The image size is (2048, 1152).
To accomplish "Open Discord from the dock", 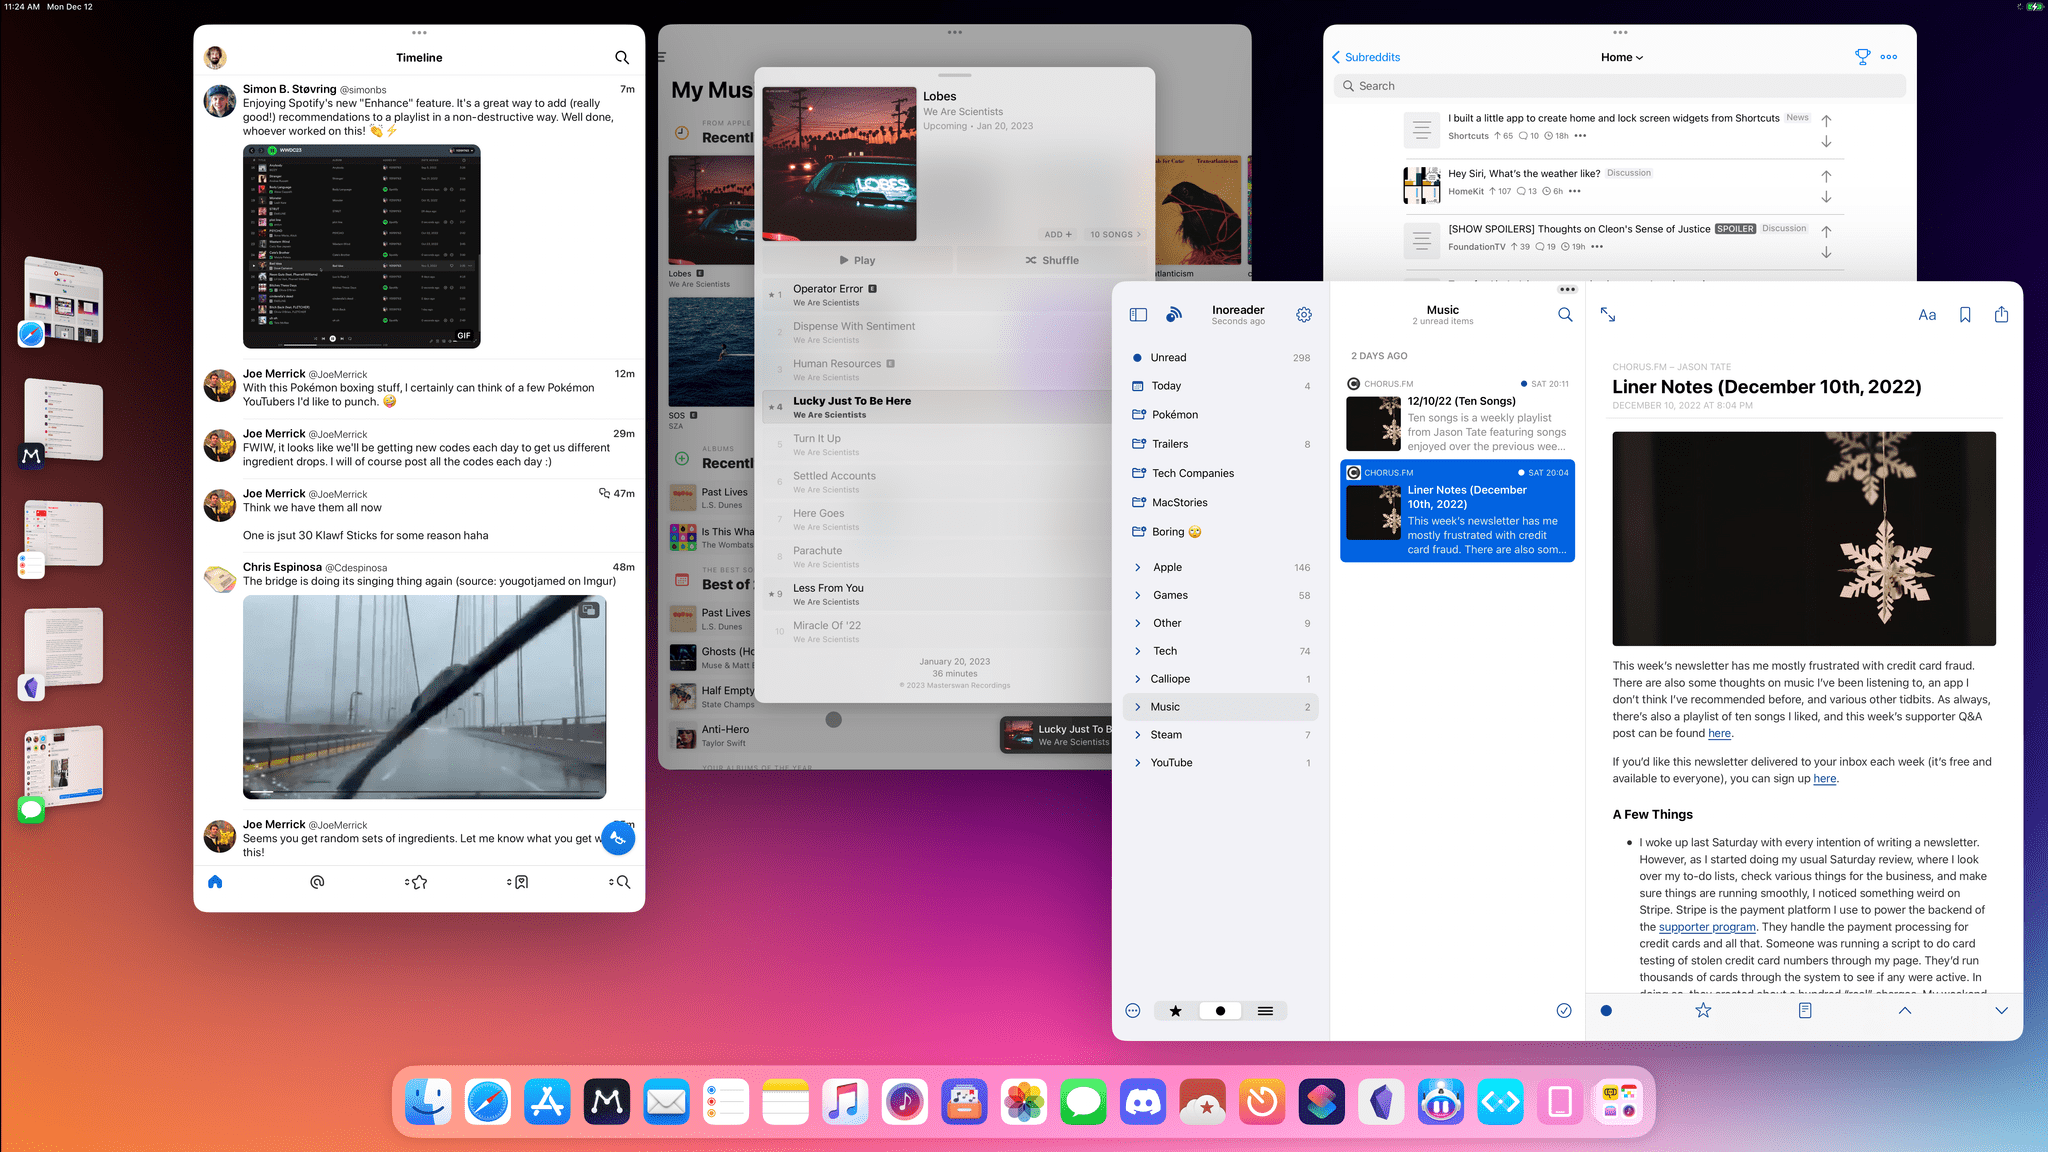I will (x=1143, y=1102).
